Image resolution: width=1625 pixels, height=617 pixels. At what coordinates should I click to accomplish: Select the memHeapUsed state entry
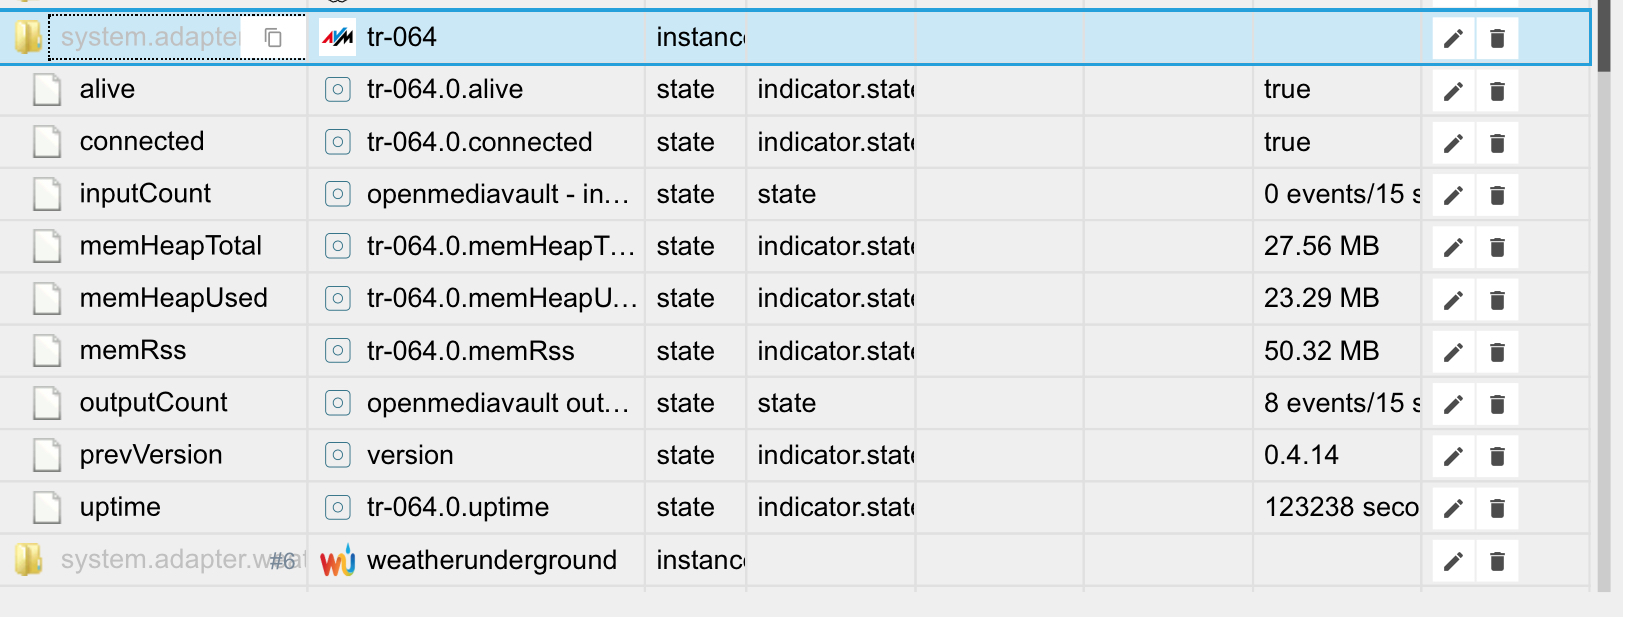click(x=173, y=298)
